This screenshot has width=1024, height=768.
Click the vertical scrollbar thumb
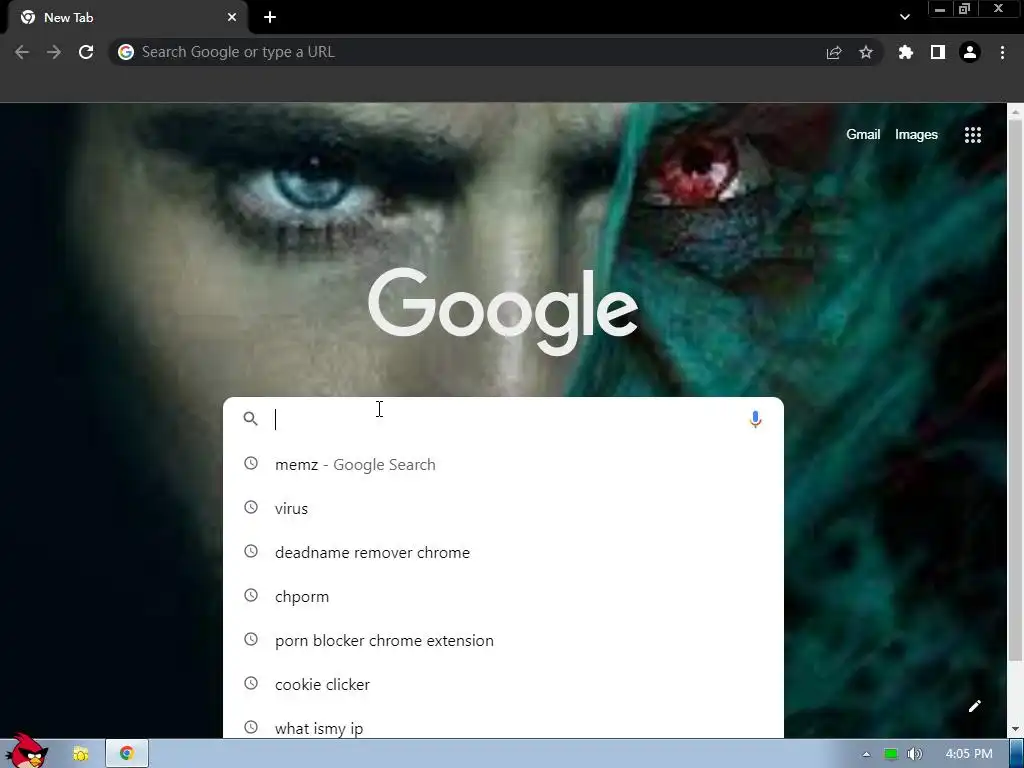coord(1015,389)
